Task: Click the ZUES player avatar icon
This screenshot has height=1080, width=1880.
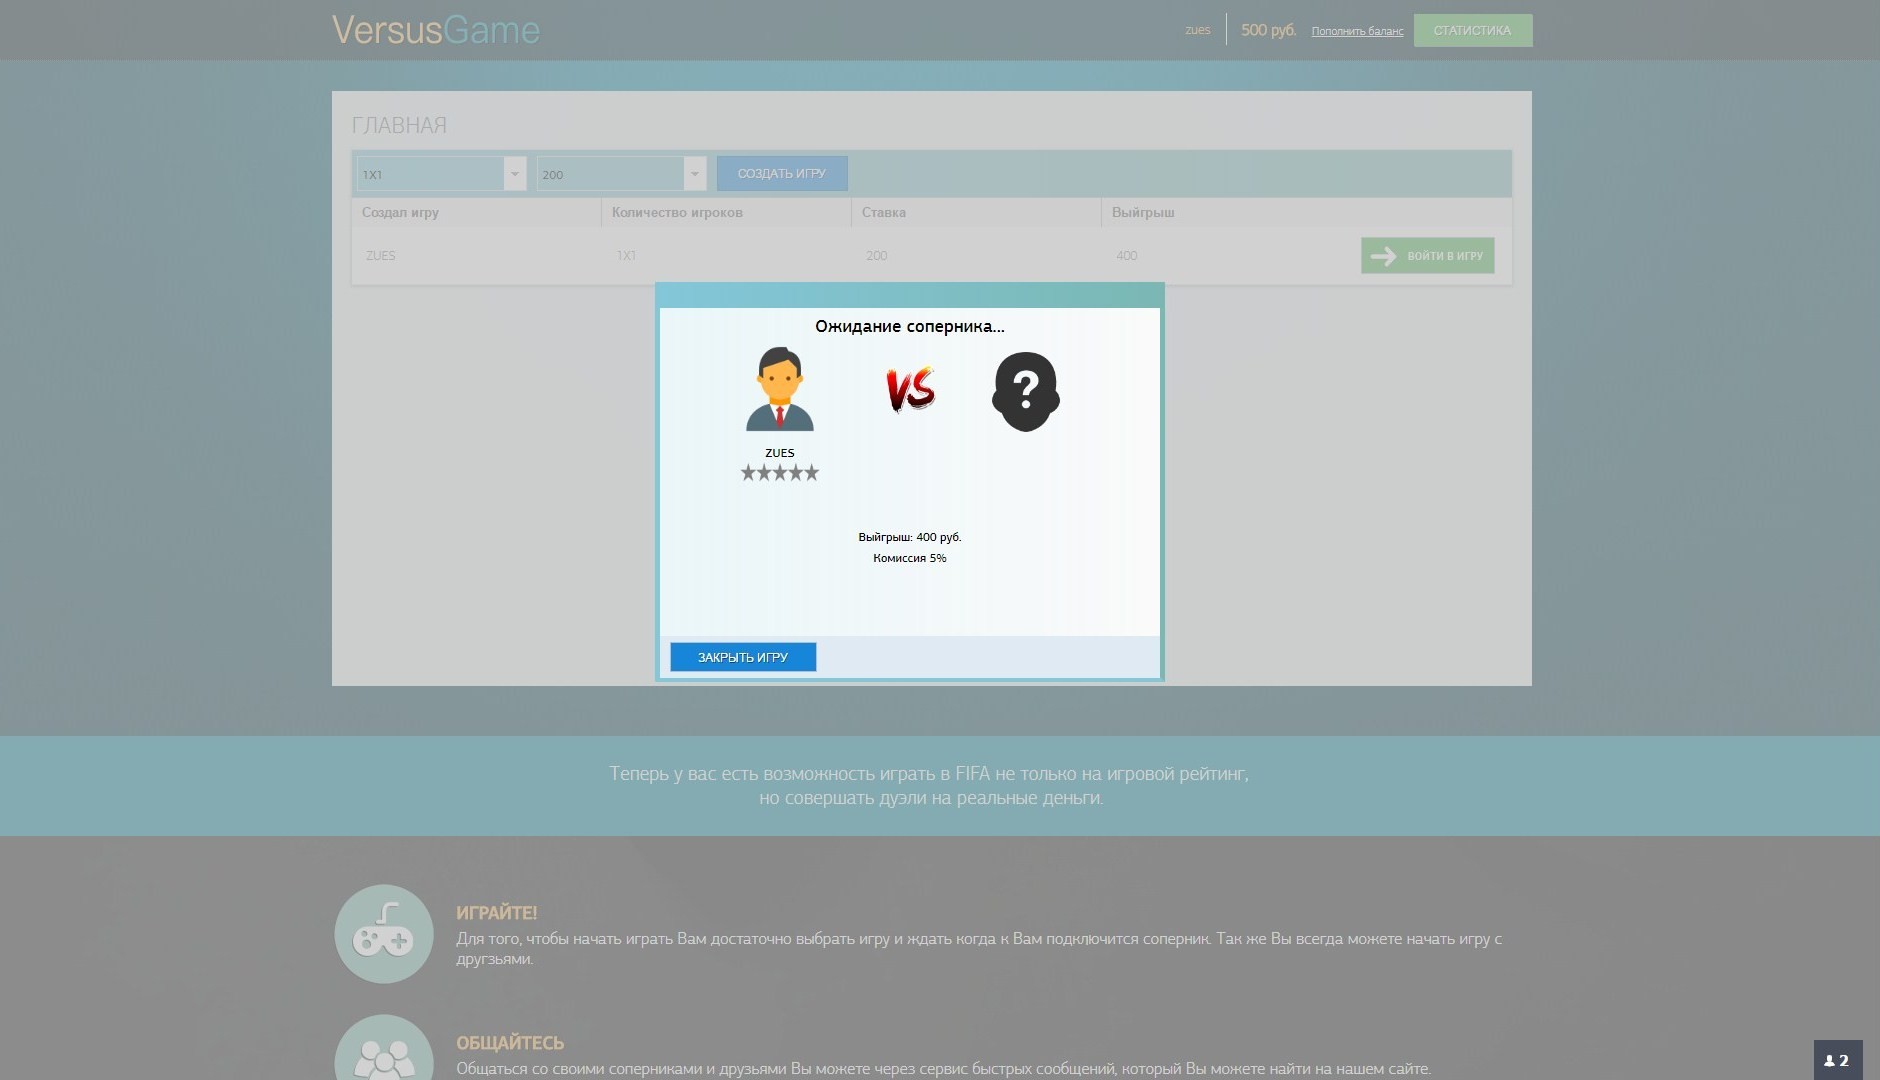Action: 779,390
